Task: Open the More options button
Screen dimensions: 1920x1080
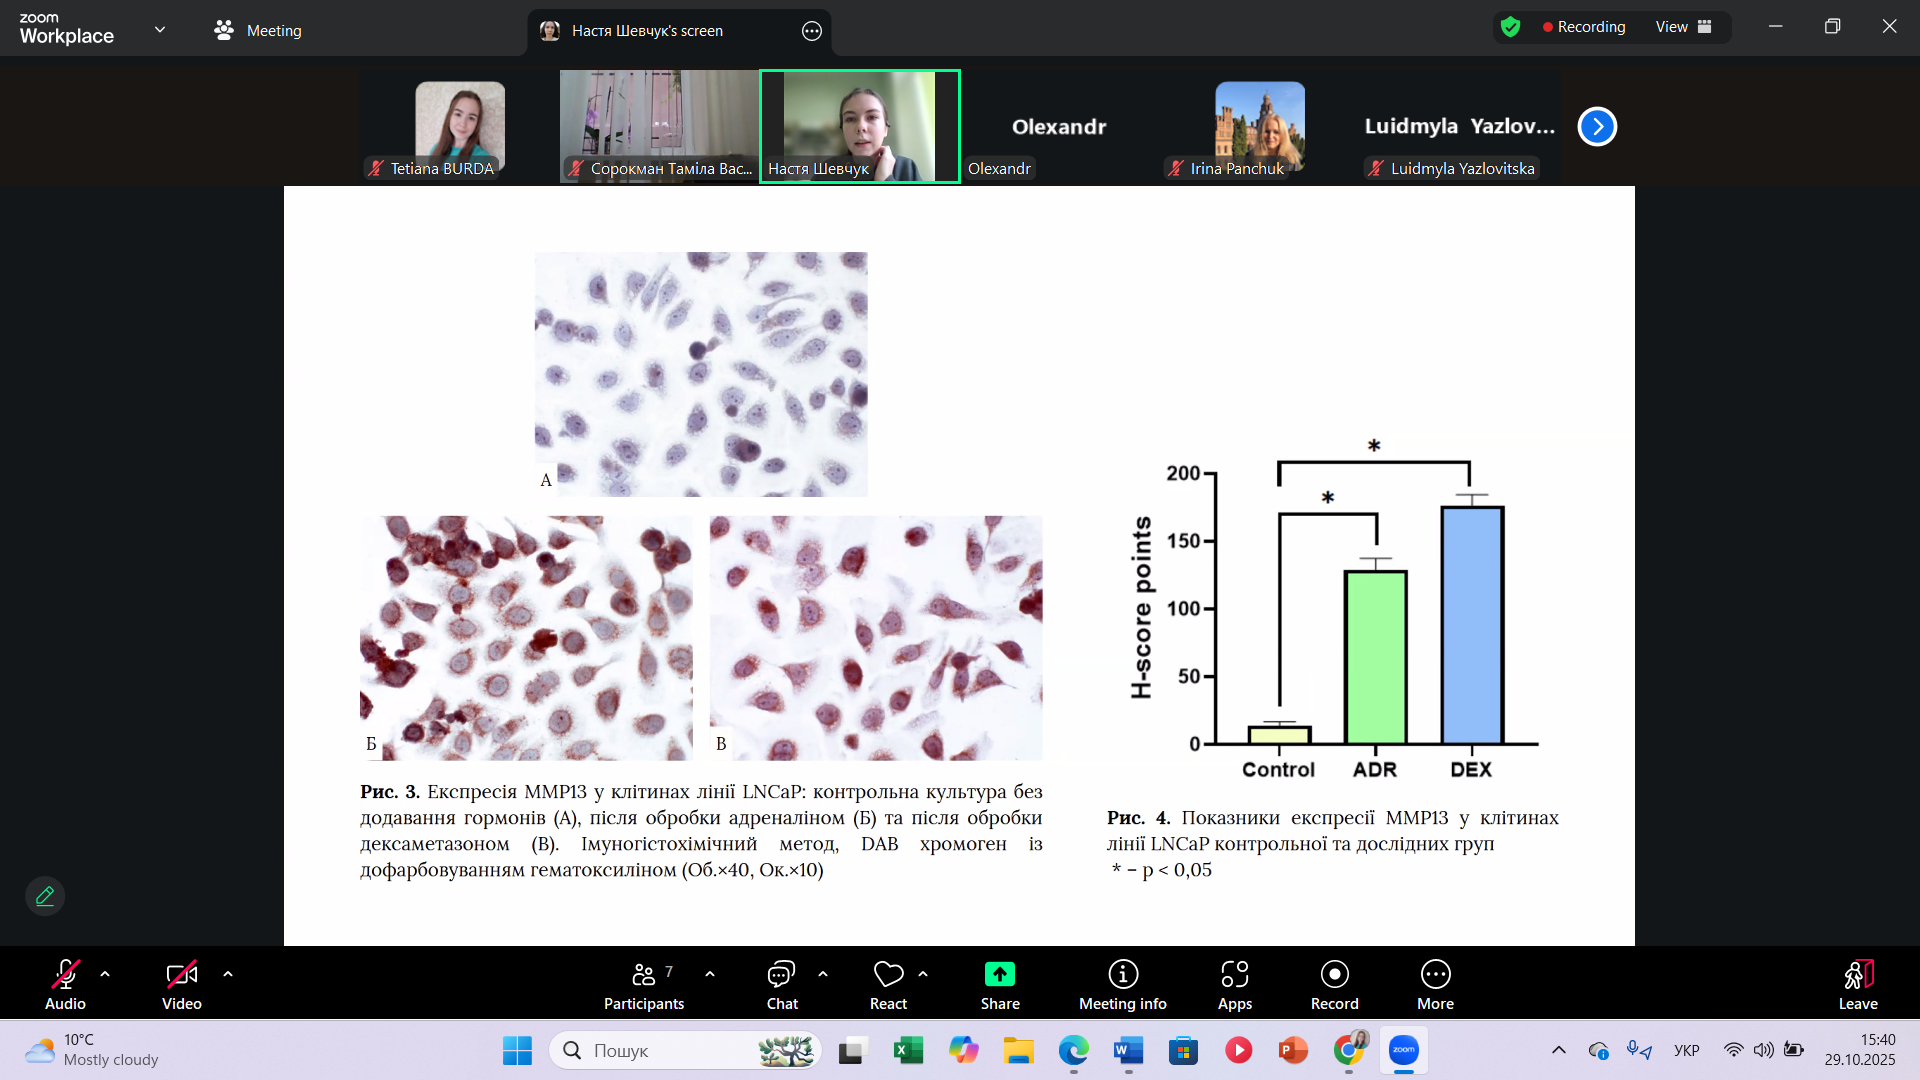Action: point(1435,985)
